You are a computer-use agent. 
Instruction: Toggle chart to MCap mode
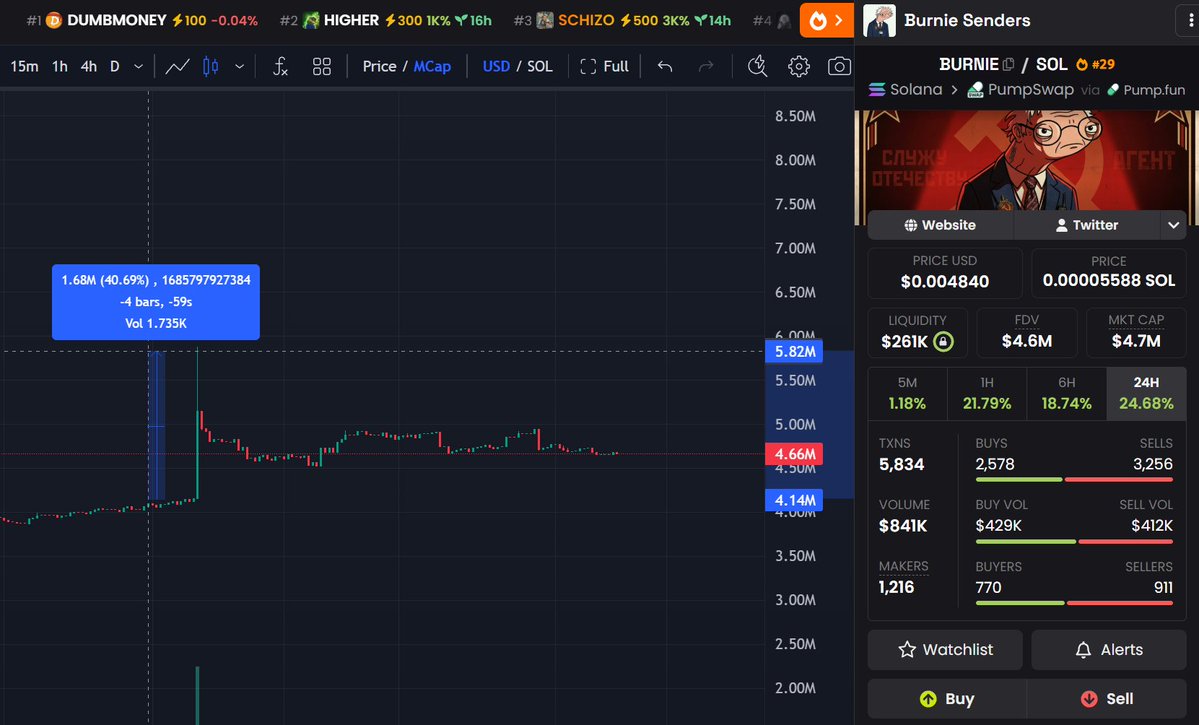pyautogui.click(x=432, y=67)
